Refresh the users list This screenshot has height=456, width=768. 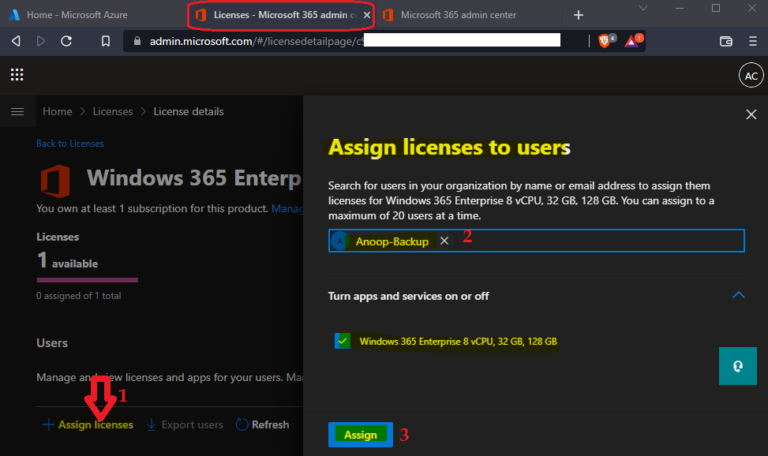[x=263, y=425]
